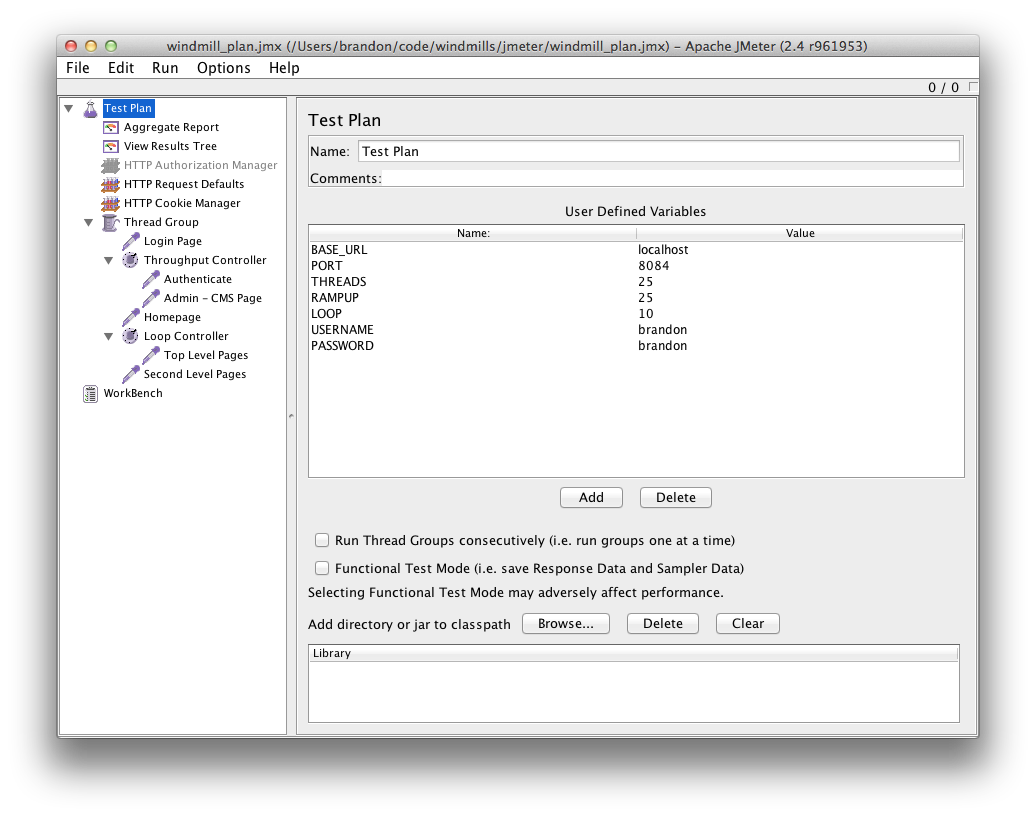Image resolution: width=1036 pixels, height=817 pixels.
Task: Collapse the Thread Group node
Action: [88, 222]
